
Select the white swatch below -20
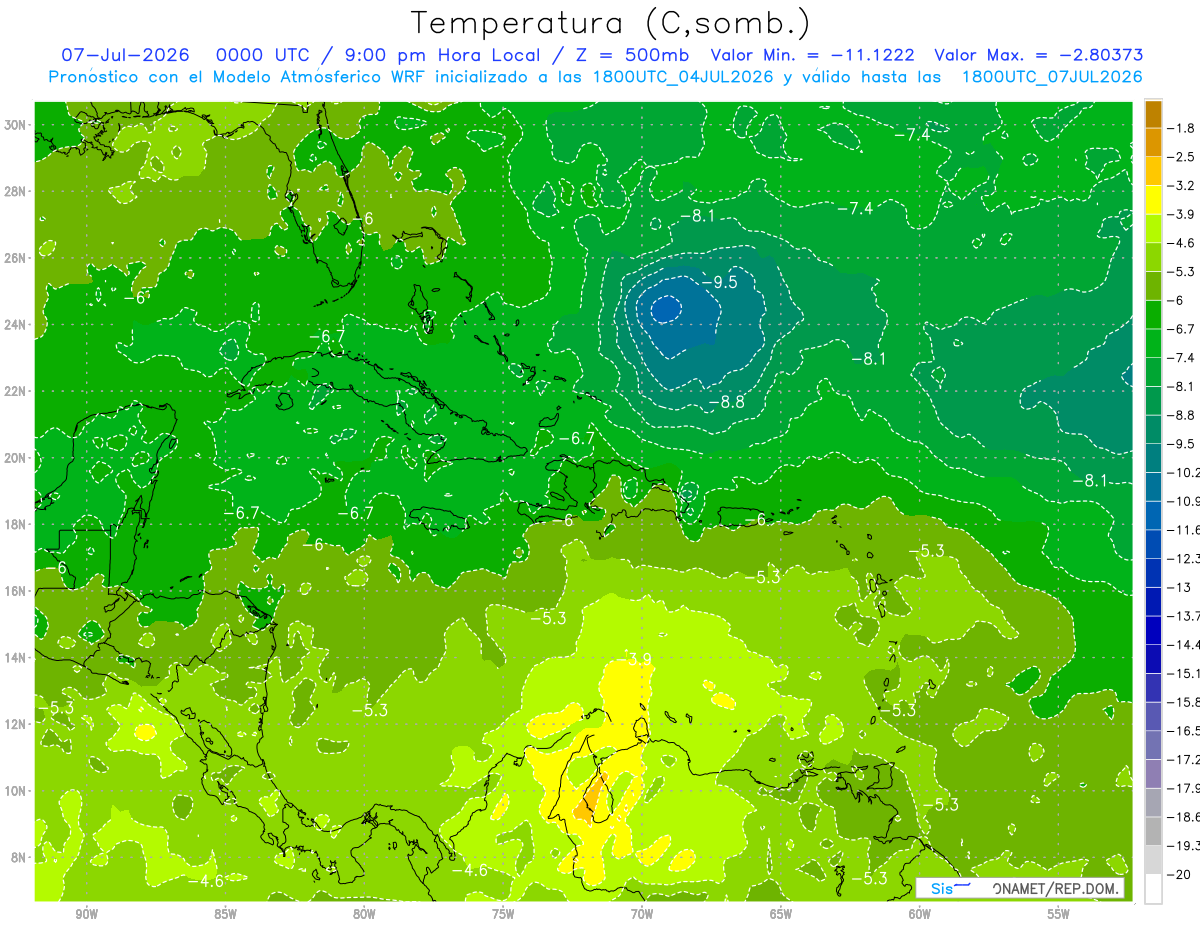click(x=1153, y=888)
